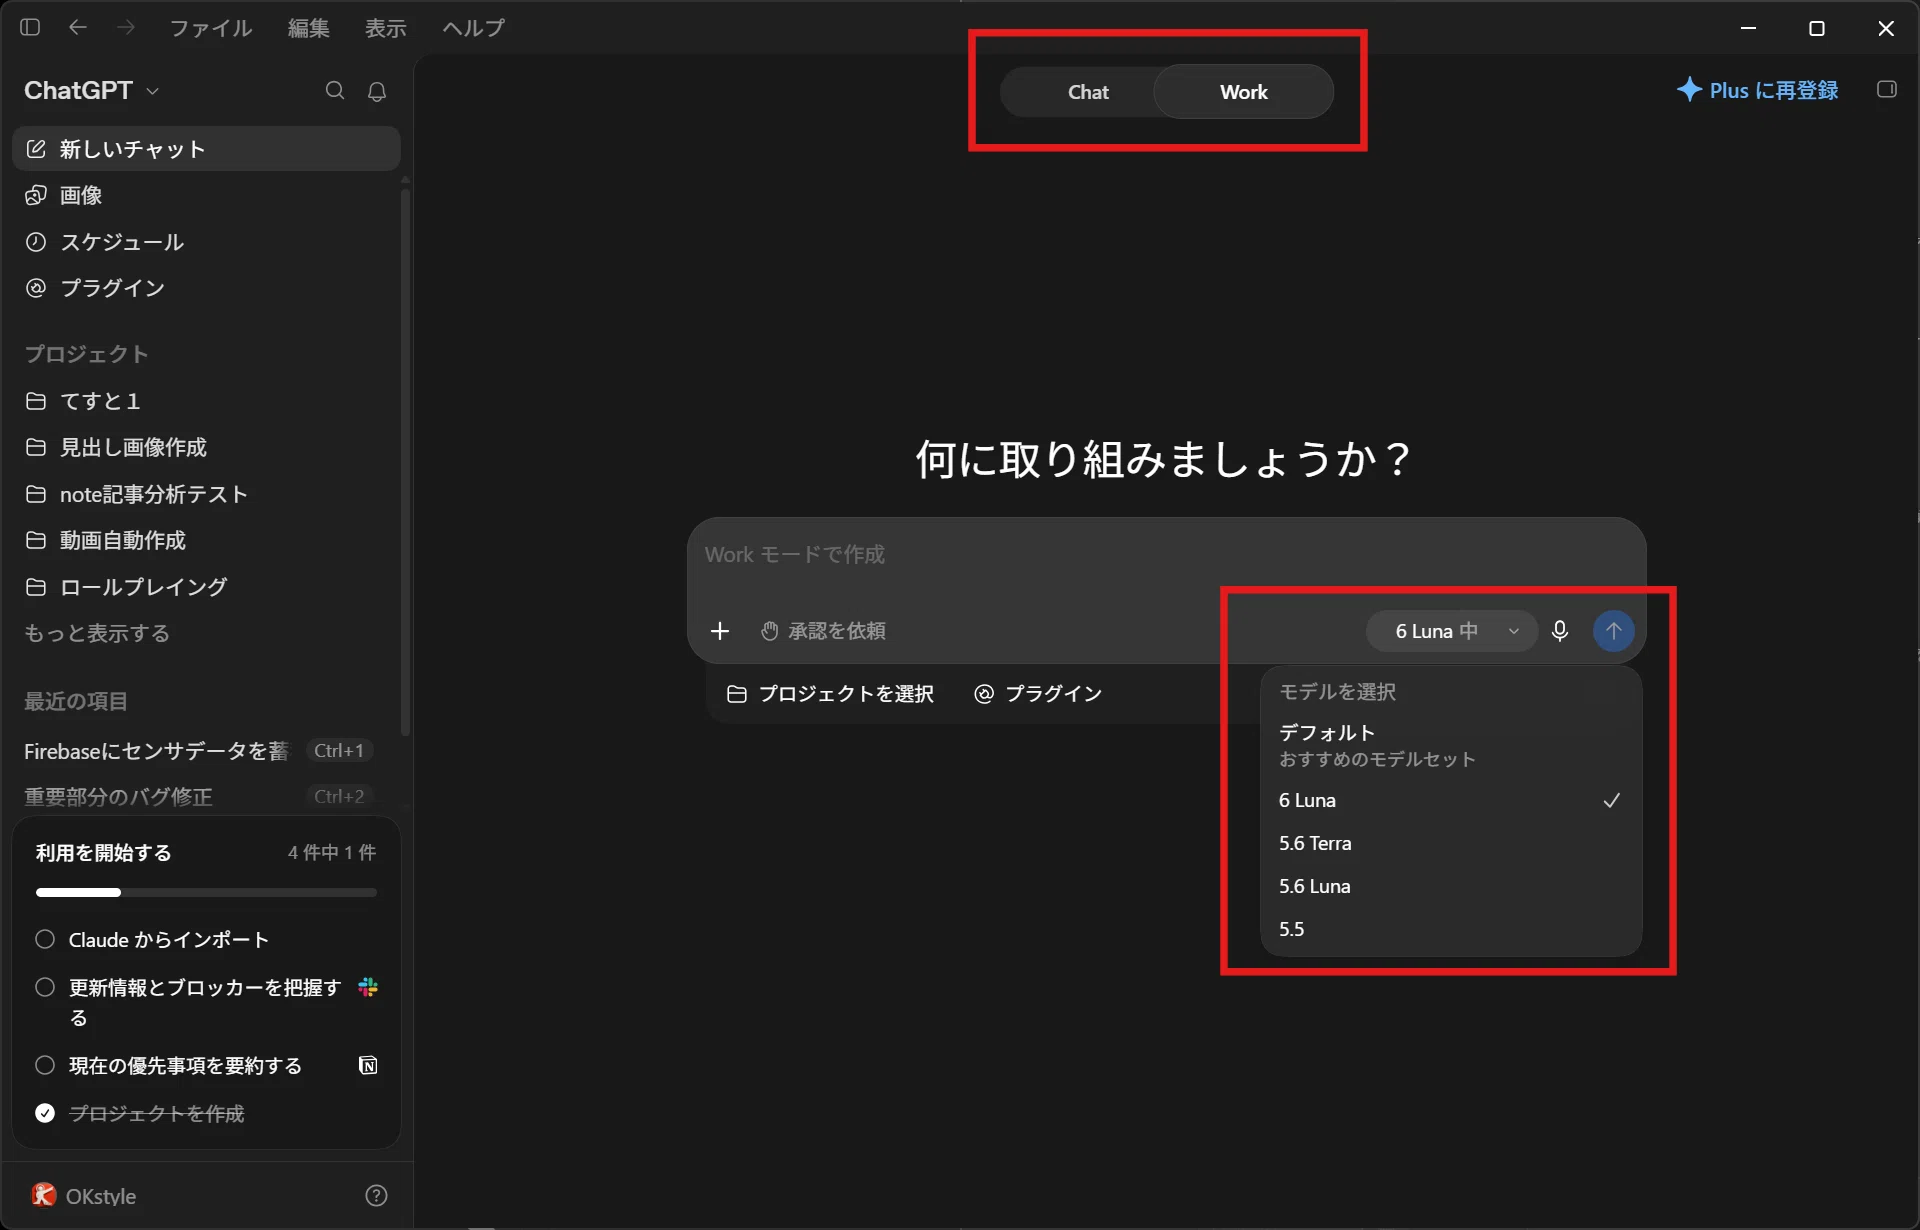The height and width of the screenshot is (1230, 1920).
Task: Switch to Work mode
Action: click(x=1243, y=92)
